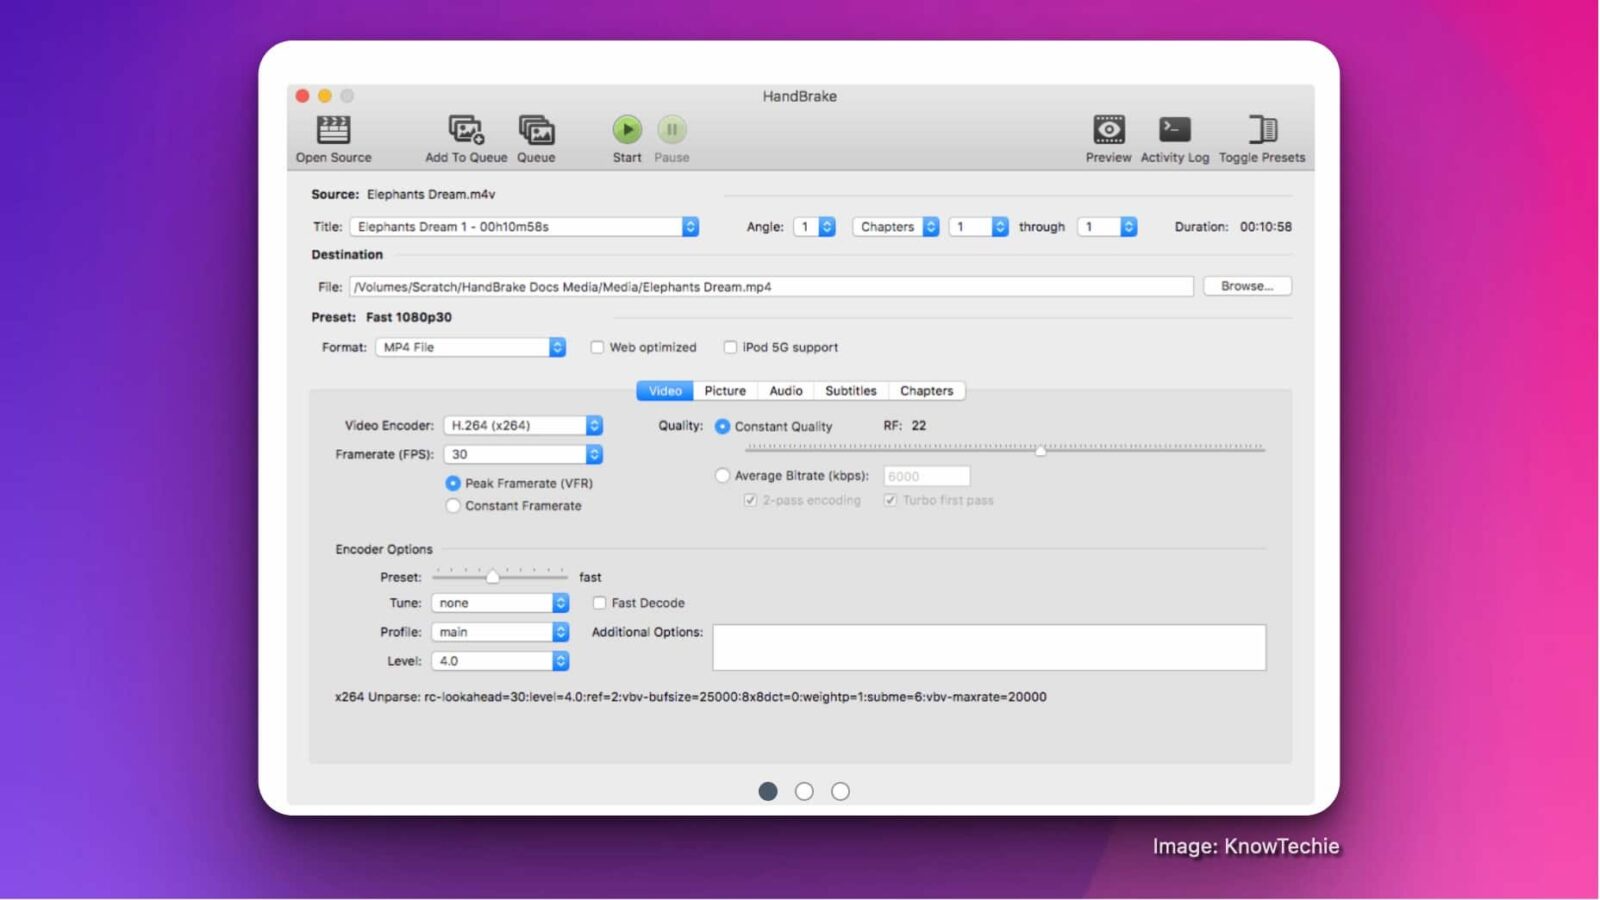Click the Toggle Presets drawer icon
This screenshot has height=900, width=1600.
point(1262,129)
